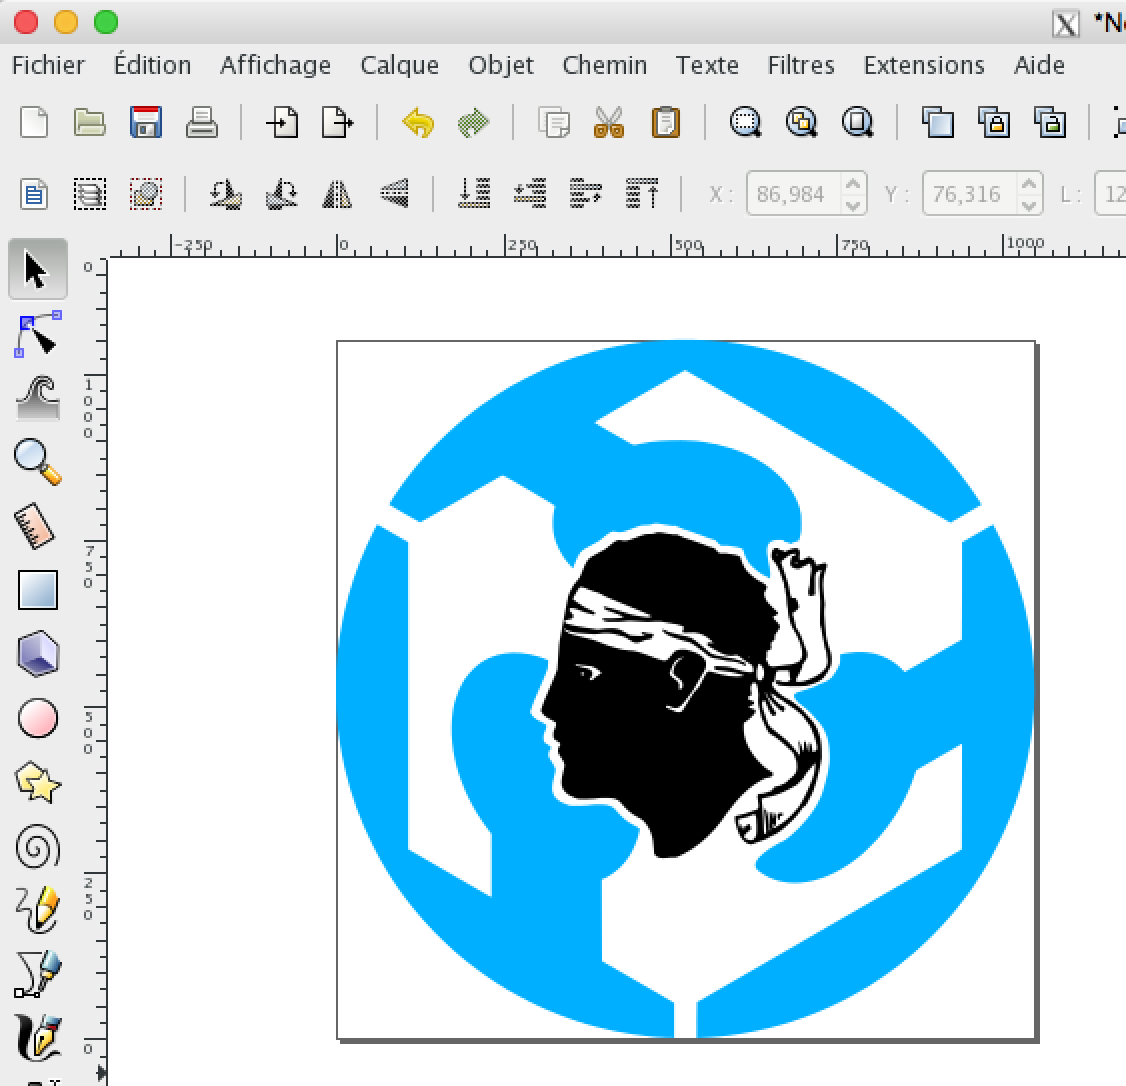Open the Affichage menu
The image size is (1126, 1086).
coord(276,65)
